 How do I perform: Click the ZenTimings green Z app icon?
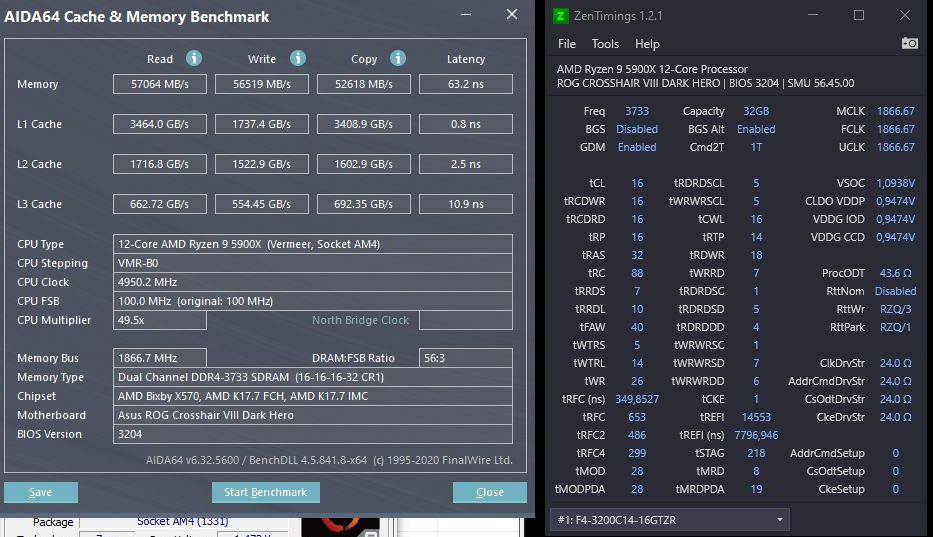560,15
